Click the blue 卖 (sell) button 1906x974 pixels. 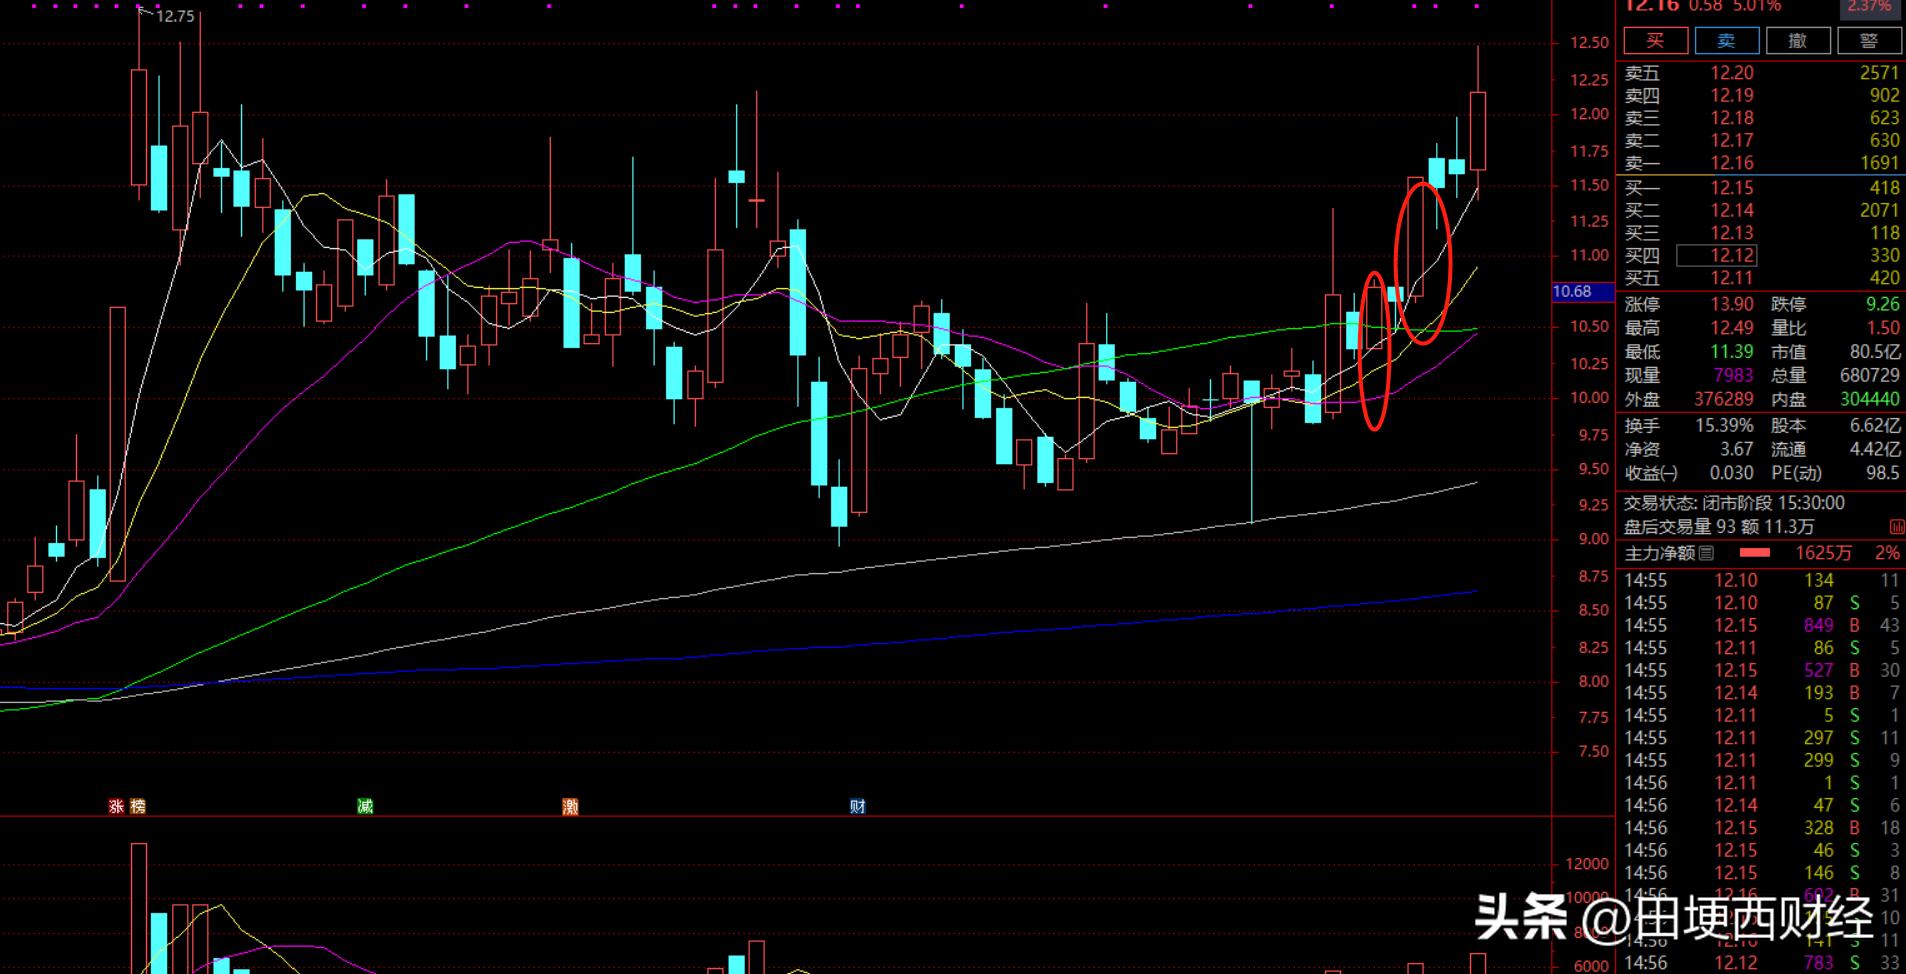pyautogui.click(x=1726, y=41)
